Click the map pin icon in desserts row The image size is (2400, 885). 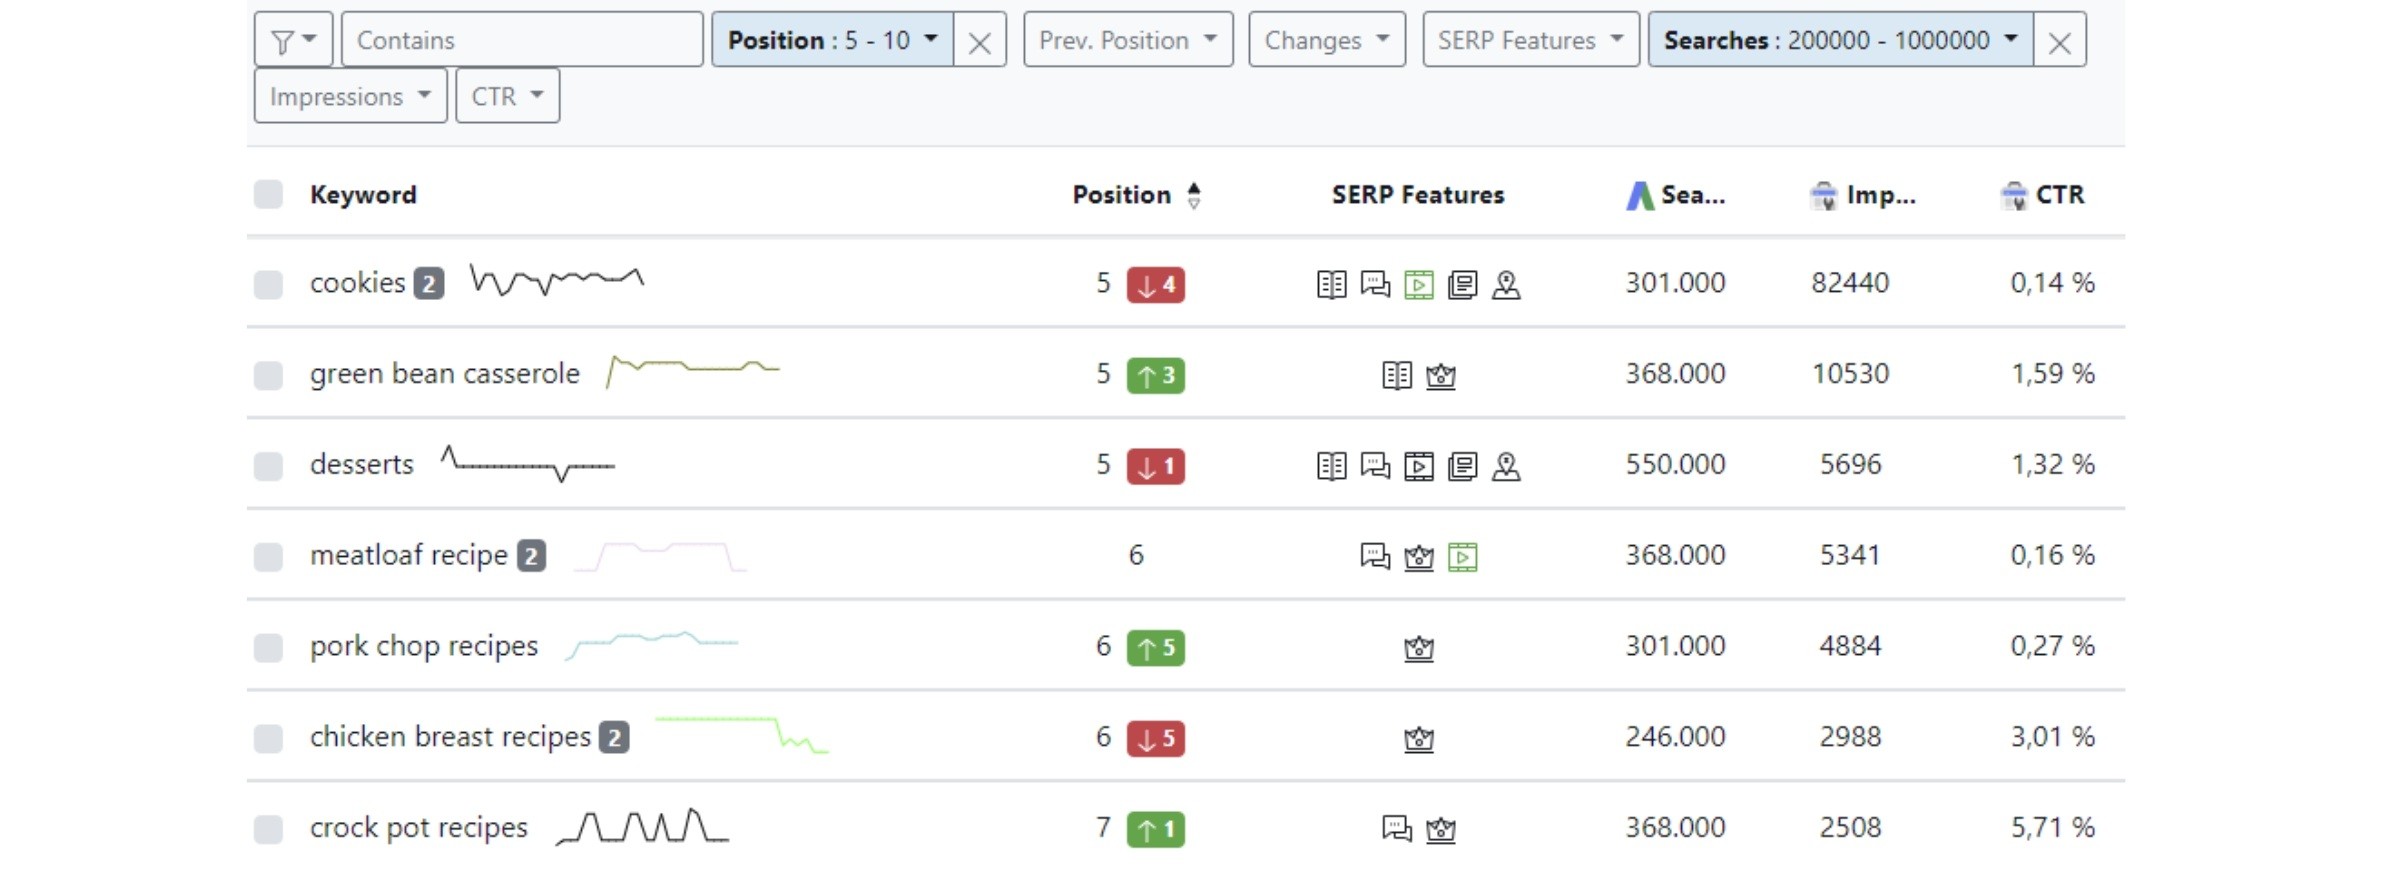1506,466
